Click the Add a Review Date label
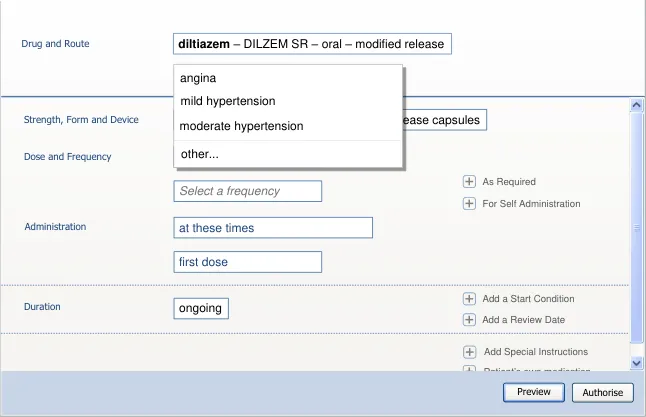Viewport: 646px width, 417px height. coord(523,320)
